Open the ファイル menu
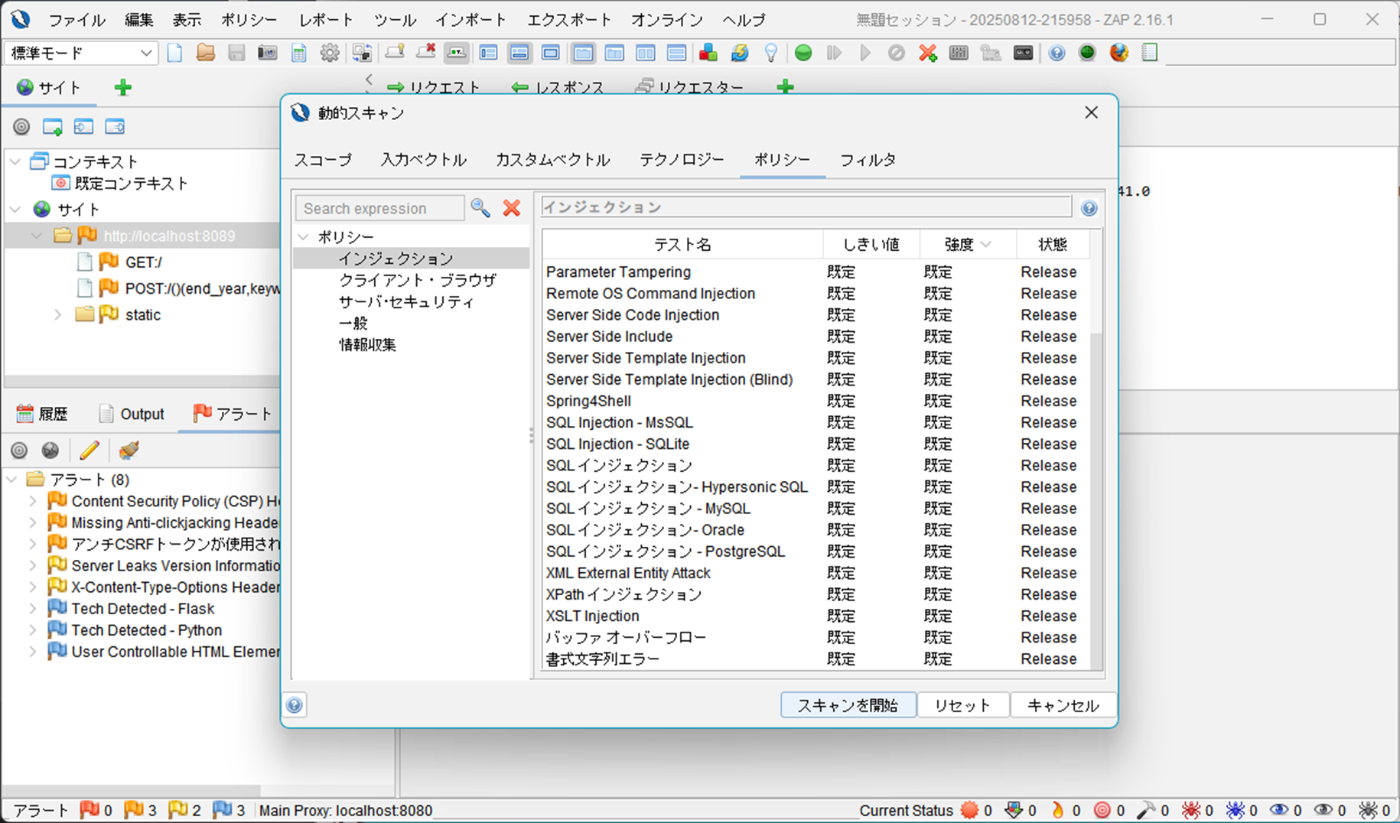This screenshot has height=823, width=1400. coord(77,20)
